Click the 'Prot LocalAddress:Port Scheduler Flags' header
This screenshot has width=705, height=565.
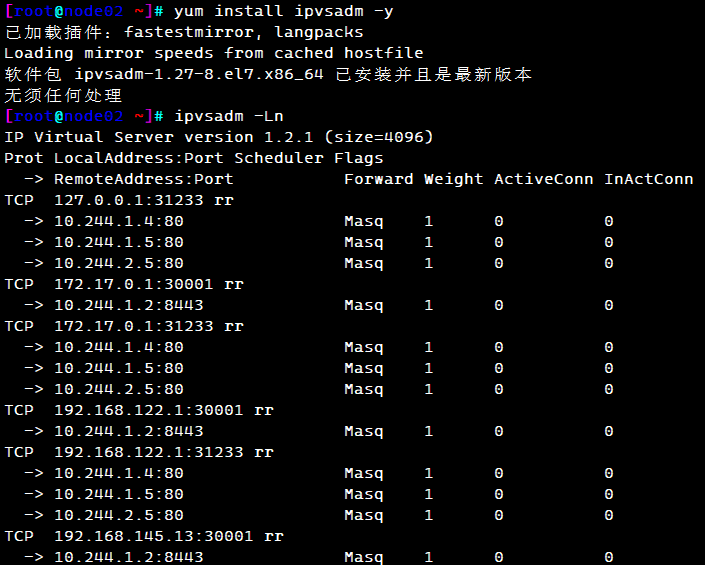pyautogui.click(x=194, y=158)
